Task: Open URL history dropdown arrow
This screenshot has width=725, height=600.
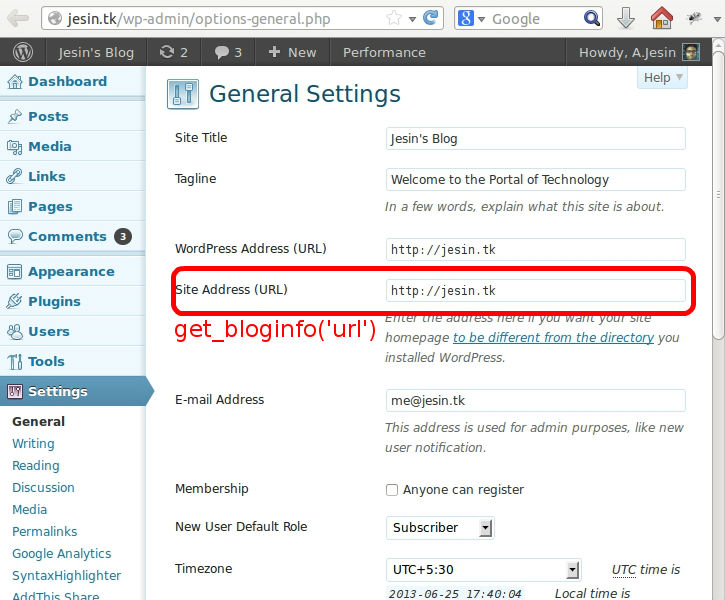Action: point(412,19)
